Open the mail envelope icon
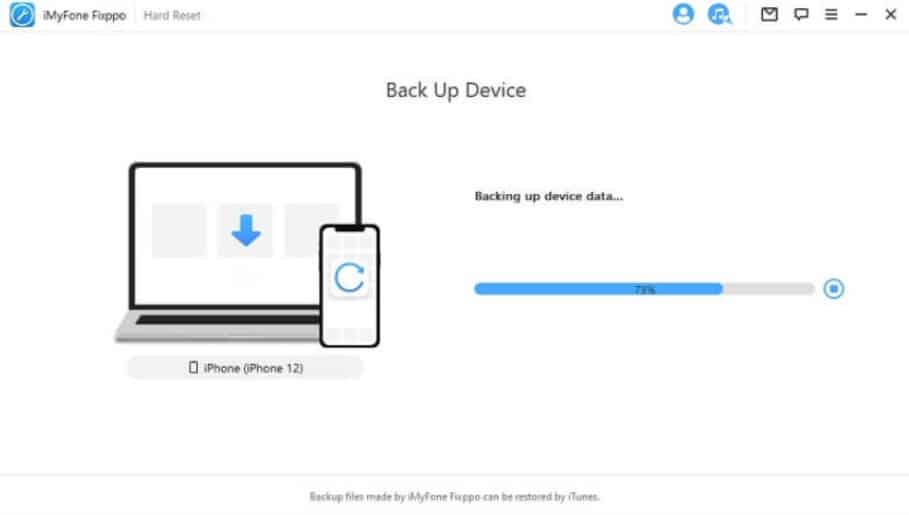The image size is (909, 515). [769, 14]
